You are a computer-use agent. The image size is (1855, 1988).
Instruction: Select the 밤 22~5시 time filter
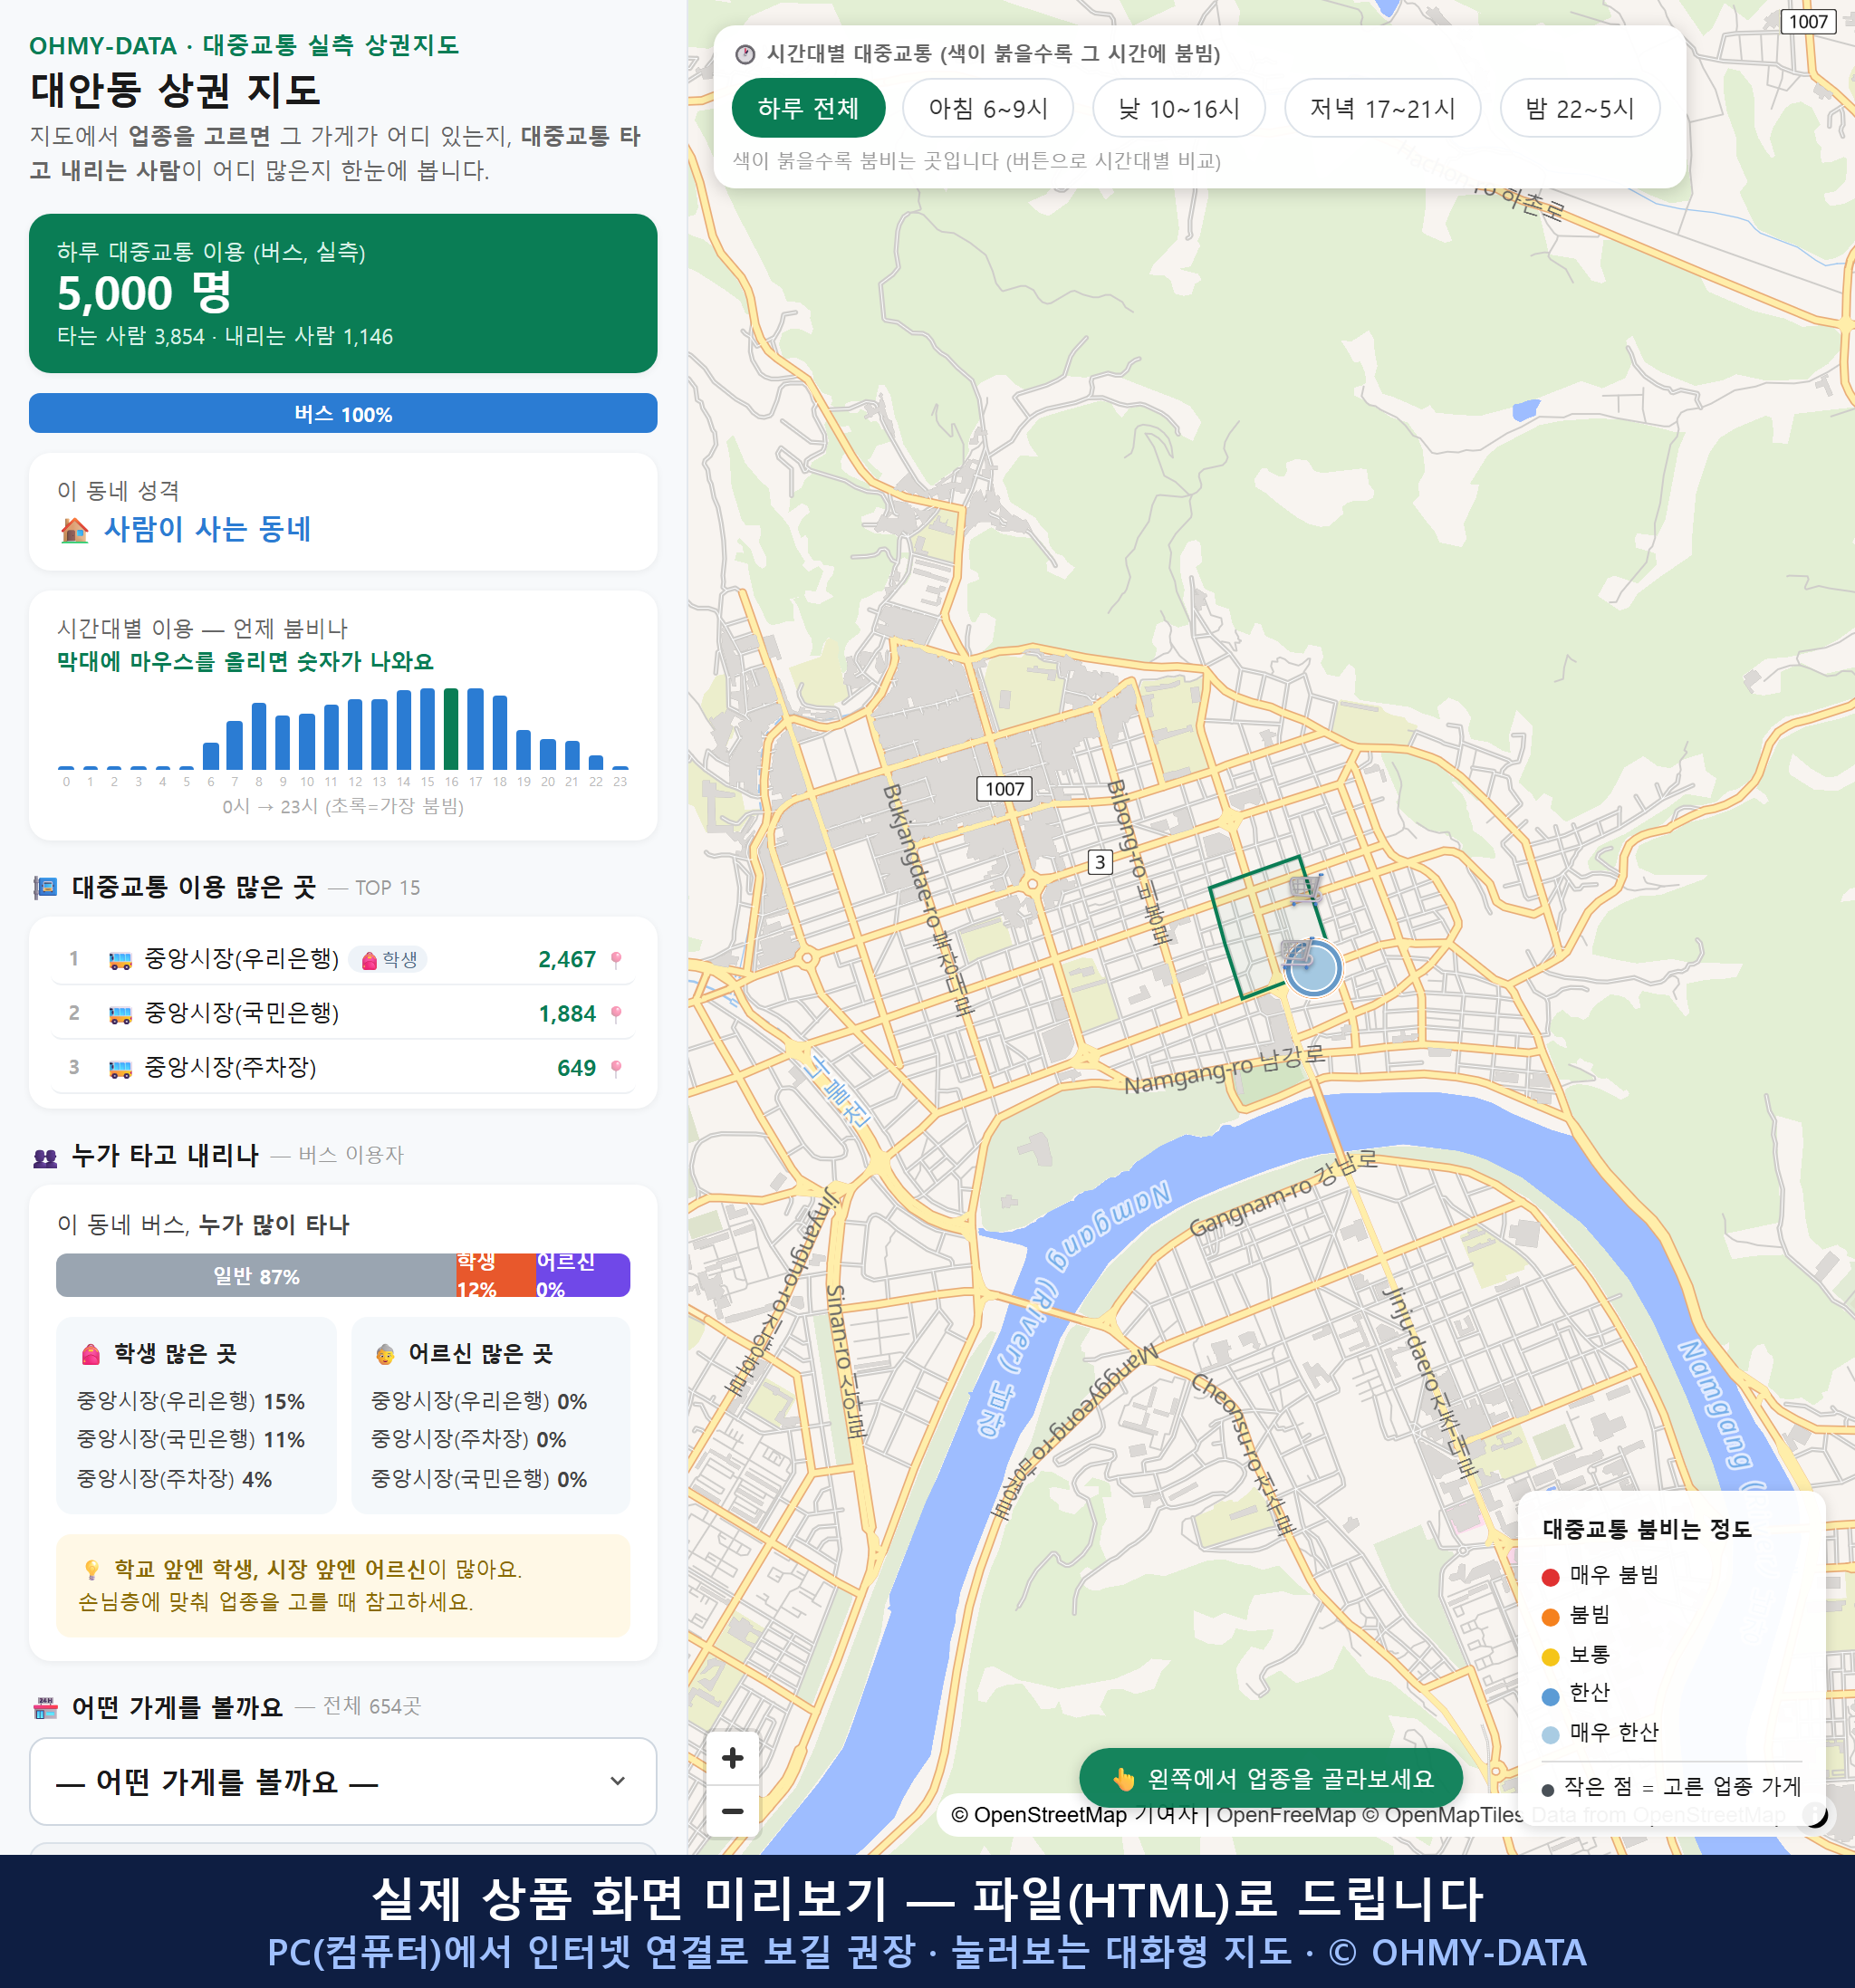point(1580,108)
